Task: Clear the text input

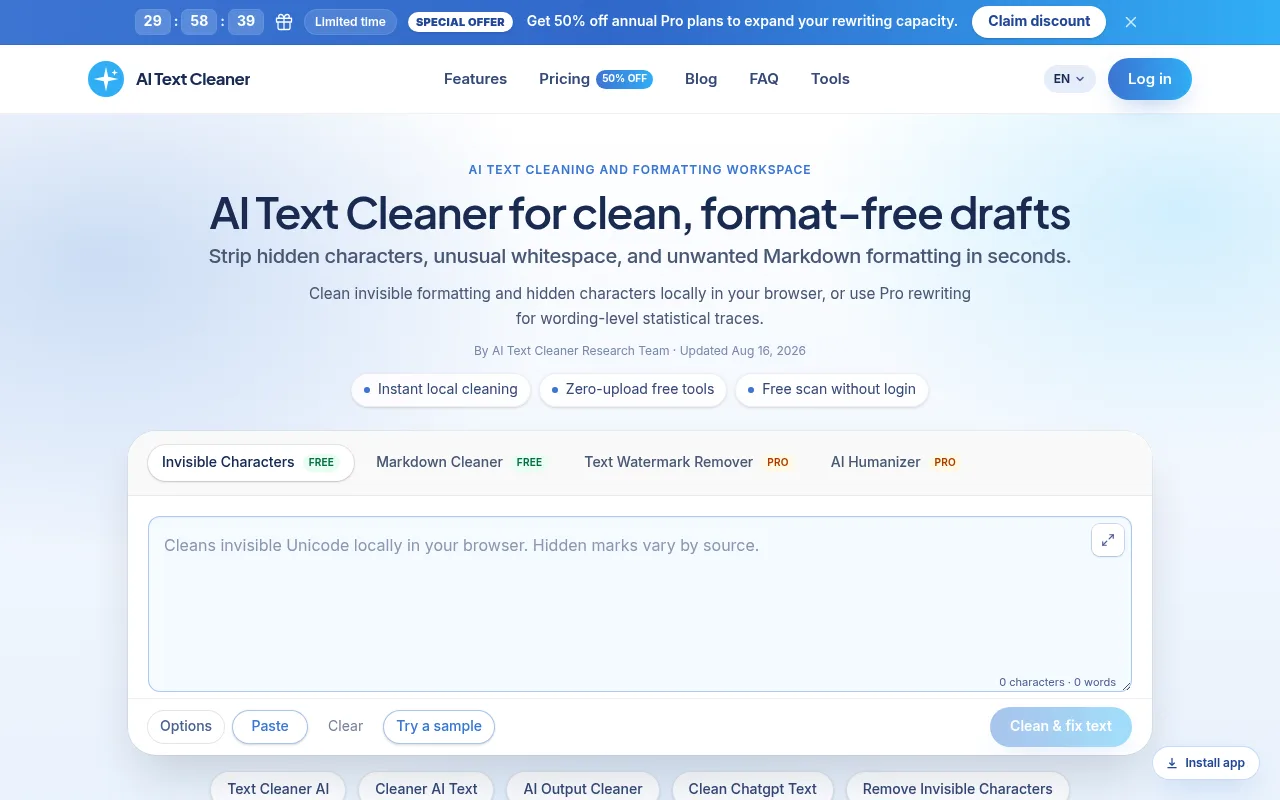Action: tap(346, 727)
